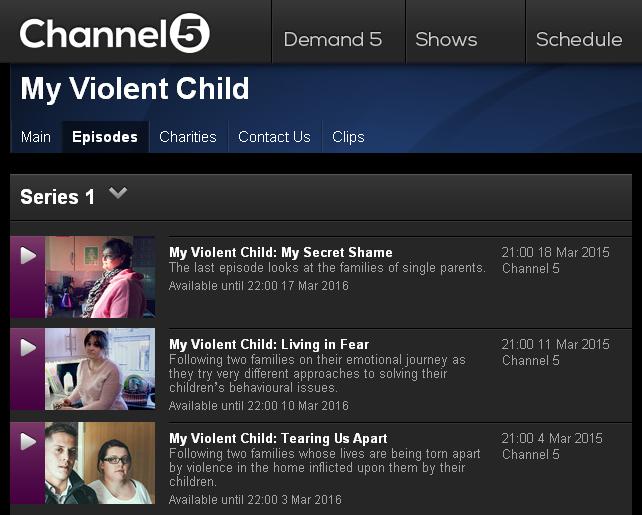Viewport: 642px width, 515px height.
Task: Switch to the Main tab
Action: pyautogui.click(x=36, y=137)
